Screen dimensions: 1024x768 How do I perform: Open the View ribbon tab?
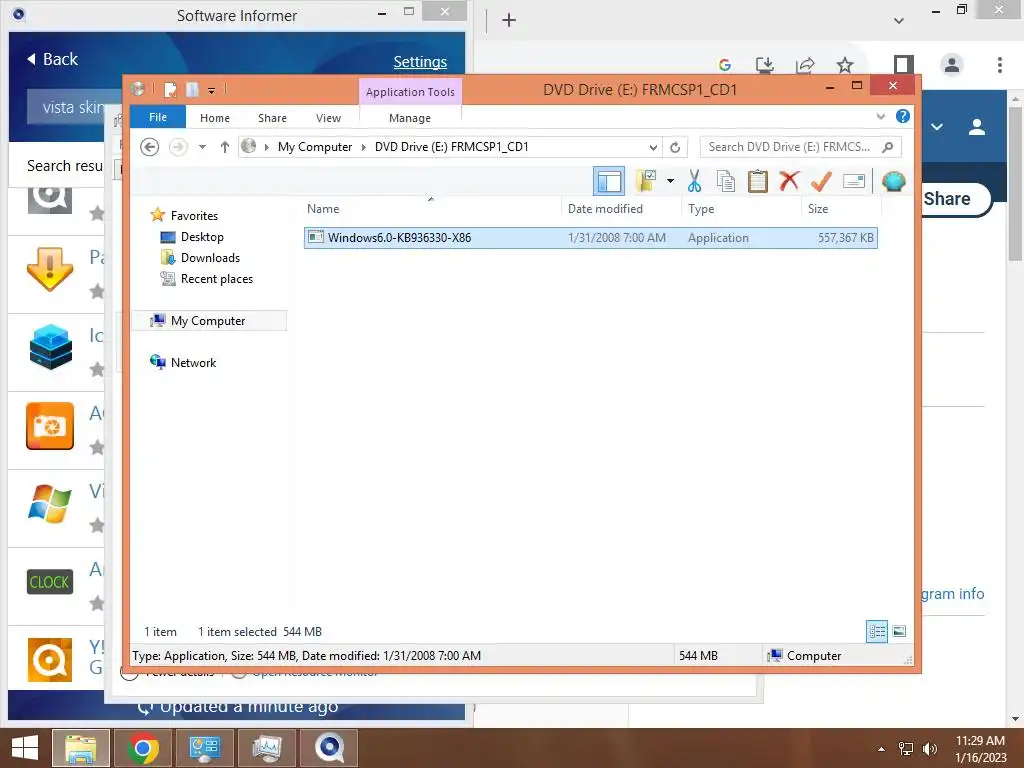pyautogui.click(x=328, y=118)
